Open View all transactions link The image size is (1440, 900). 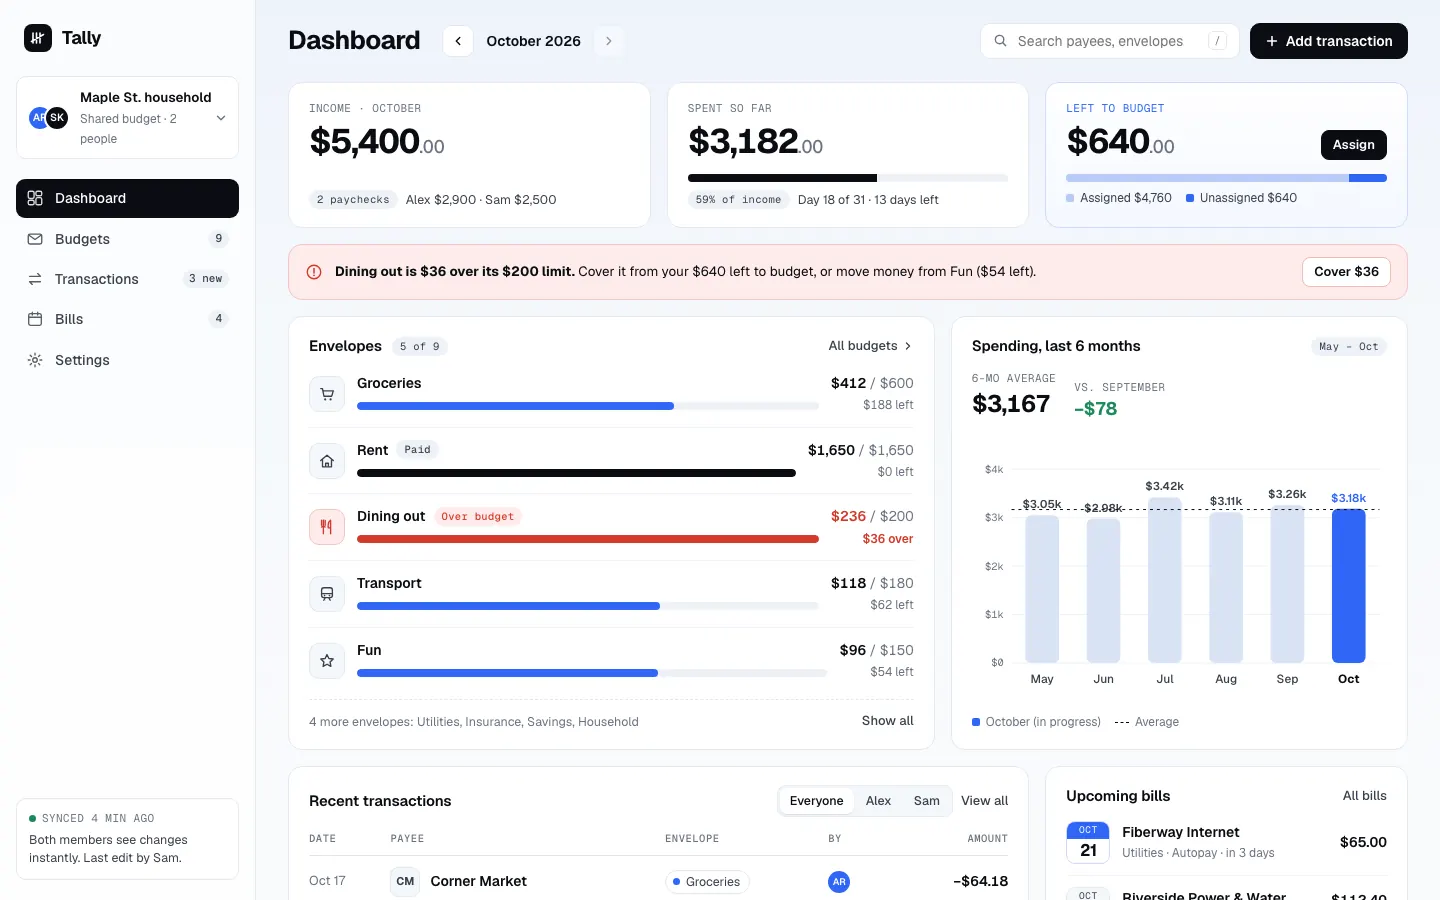tap(985, 801)
